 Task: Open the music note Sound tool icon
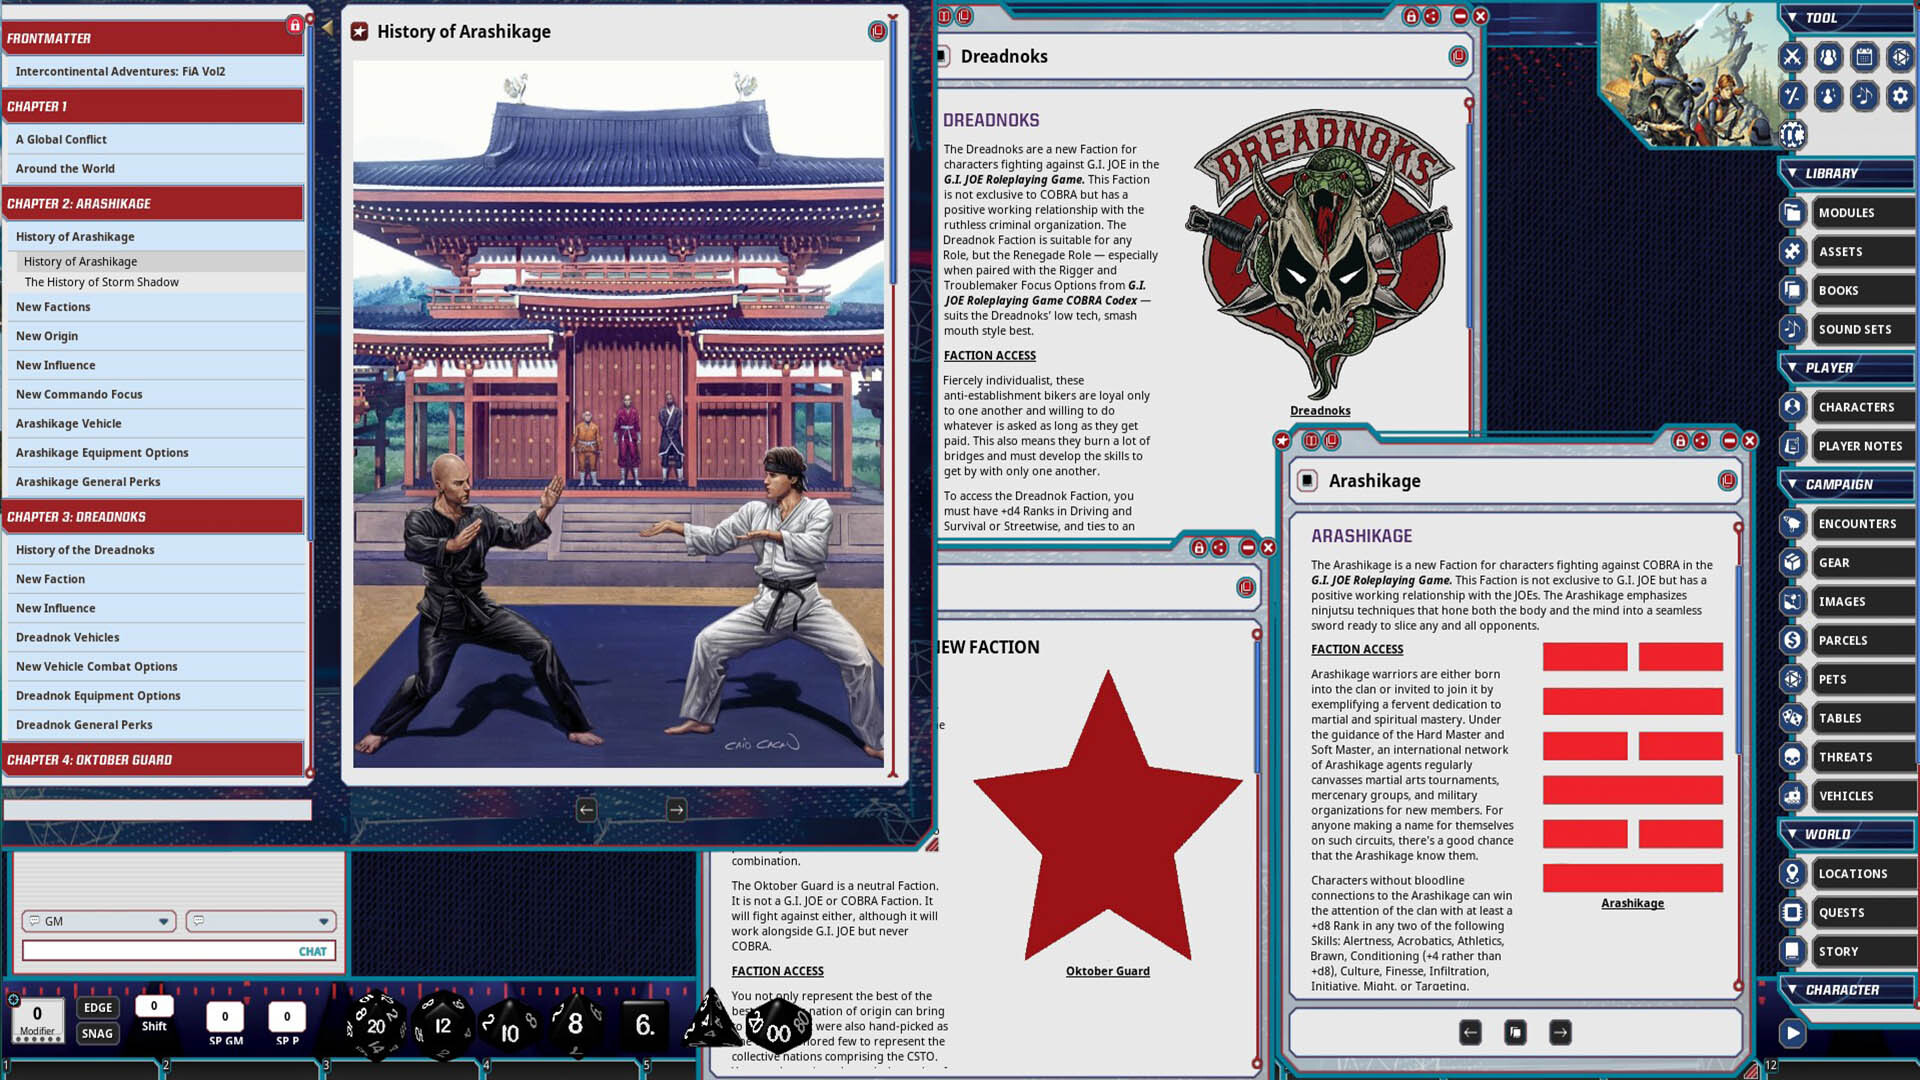pyautogui.click(x=1864, y=97)
